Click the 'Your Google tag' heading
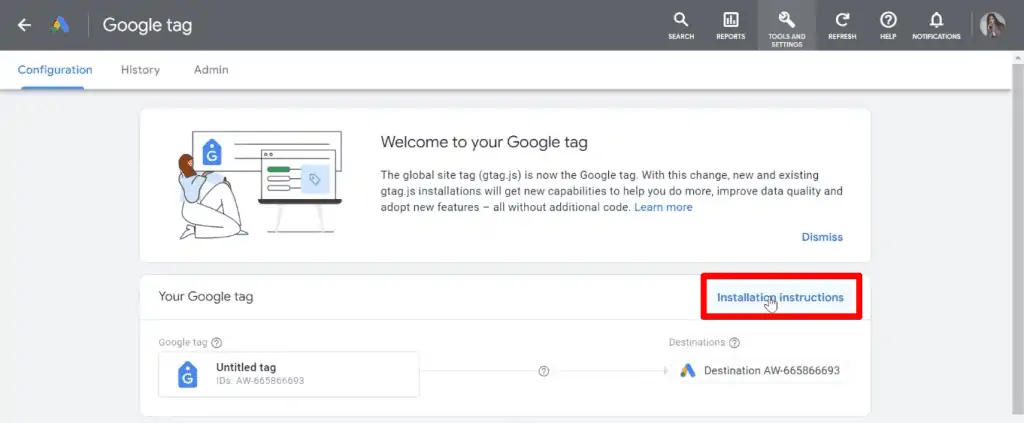This screenshot has height=423, width=1024. pyautogui.click(x=206, y=296)
